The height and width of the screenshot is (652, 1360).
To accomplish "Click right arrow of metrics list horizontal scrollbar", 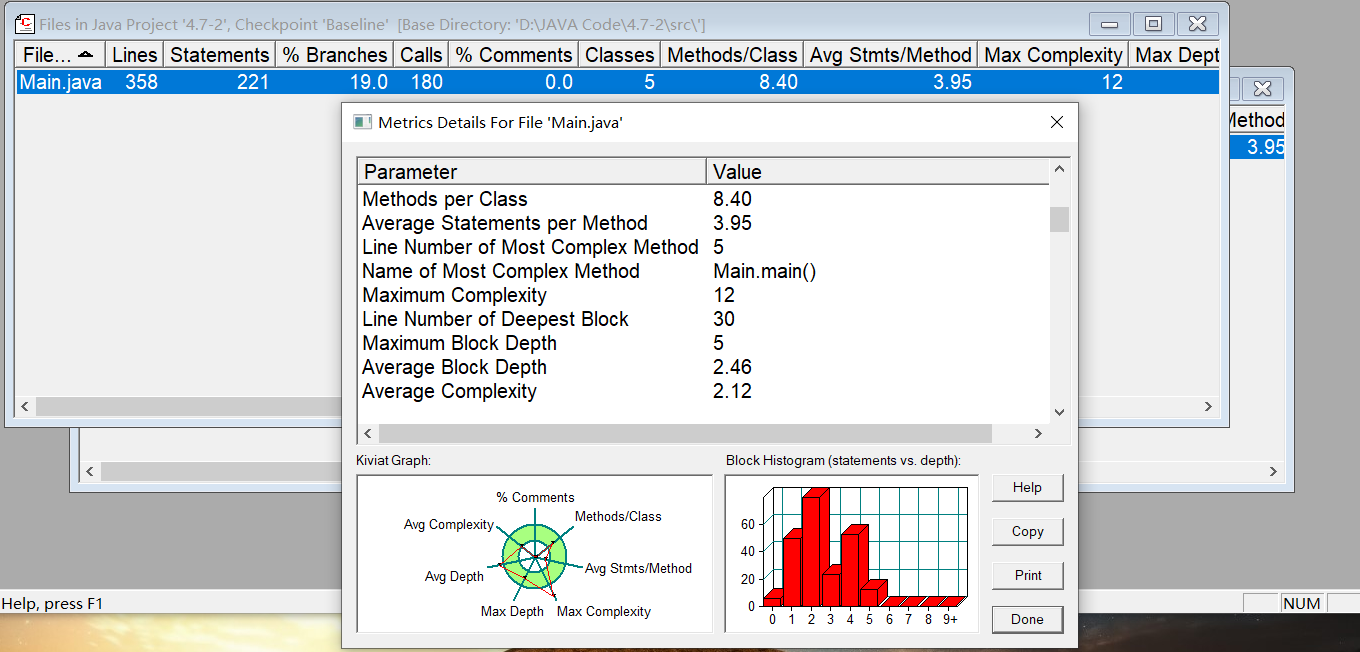I will (x=1038, y=433).
